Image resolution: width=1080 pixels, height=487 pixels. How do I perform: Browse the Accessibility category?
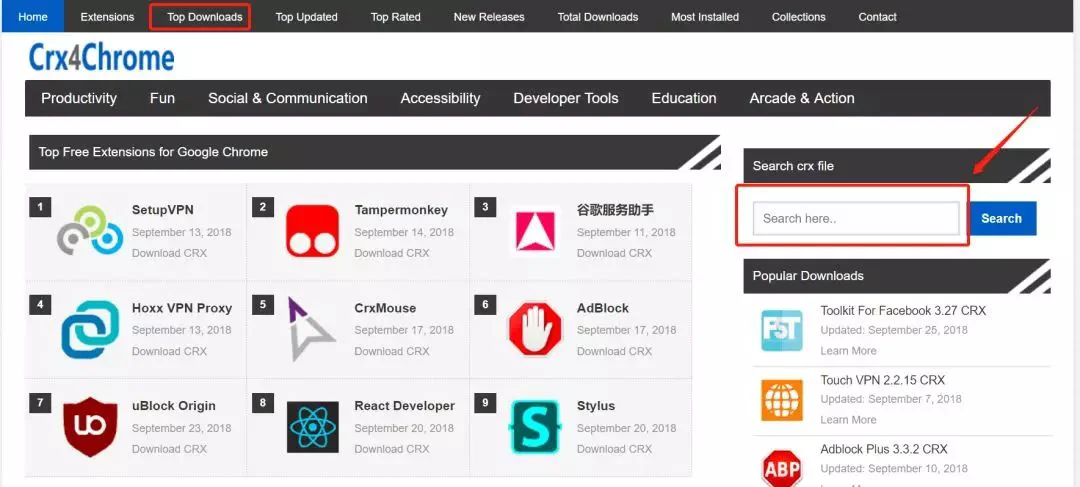(x=440, y=99)
